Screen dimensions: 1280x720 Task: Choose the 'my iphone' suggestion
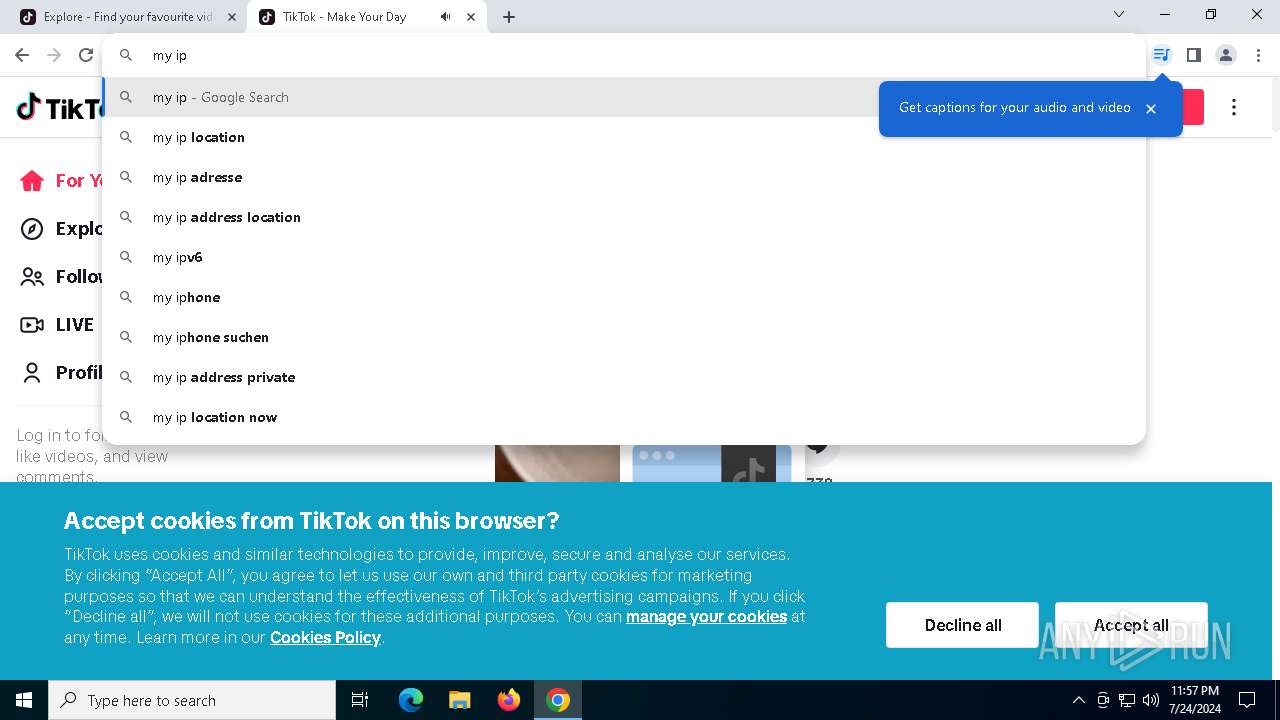click(623, 297)
